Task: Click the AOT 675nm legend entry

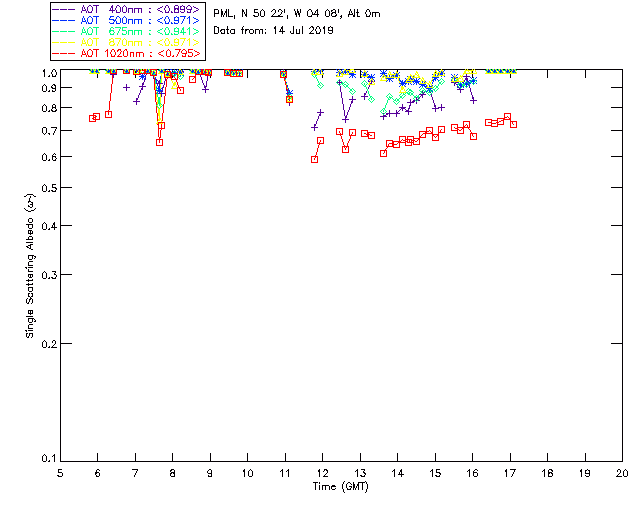Action: click(x=127, y=31)
